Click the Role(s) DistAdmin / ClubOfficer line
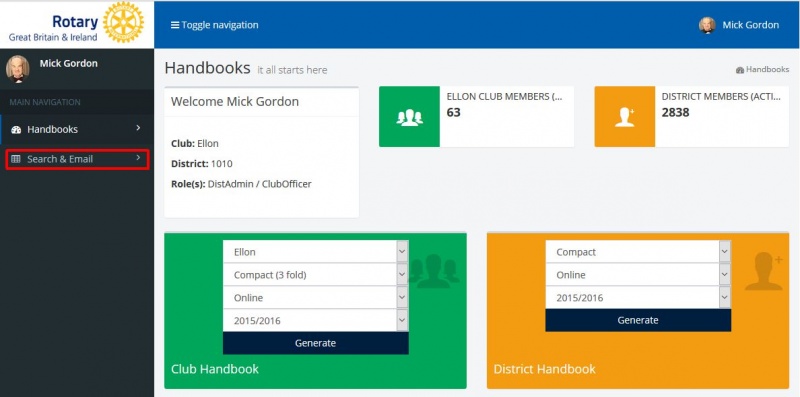Image resolution: width=800 pixels, height=397 pixels. point(241,184)
